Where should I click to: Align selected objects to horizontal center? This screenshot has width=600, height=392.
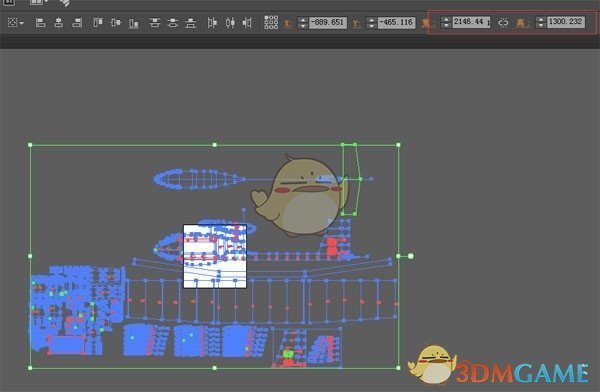click(x=59, y=23)
